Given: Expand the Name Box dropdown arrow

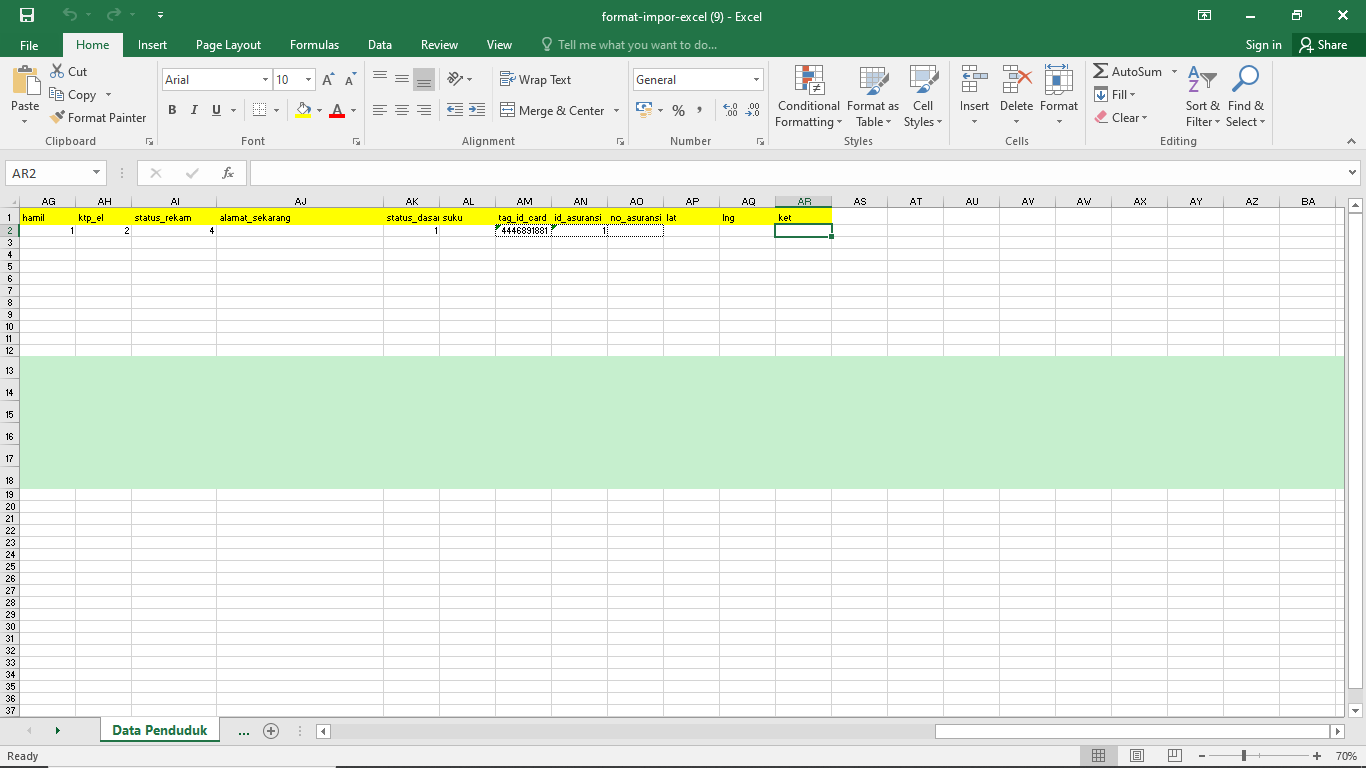Looking at the screenshot, I should click(97, 173).
